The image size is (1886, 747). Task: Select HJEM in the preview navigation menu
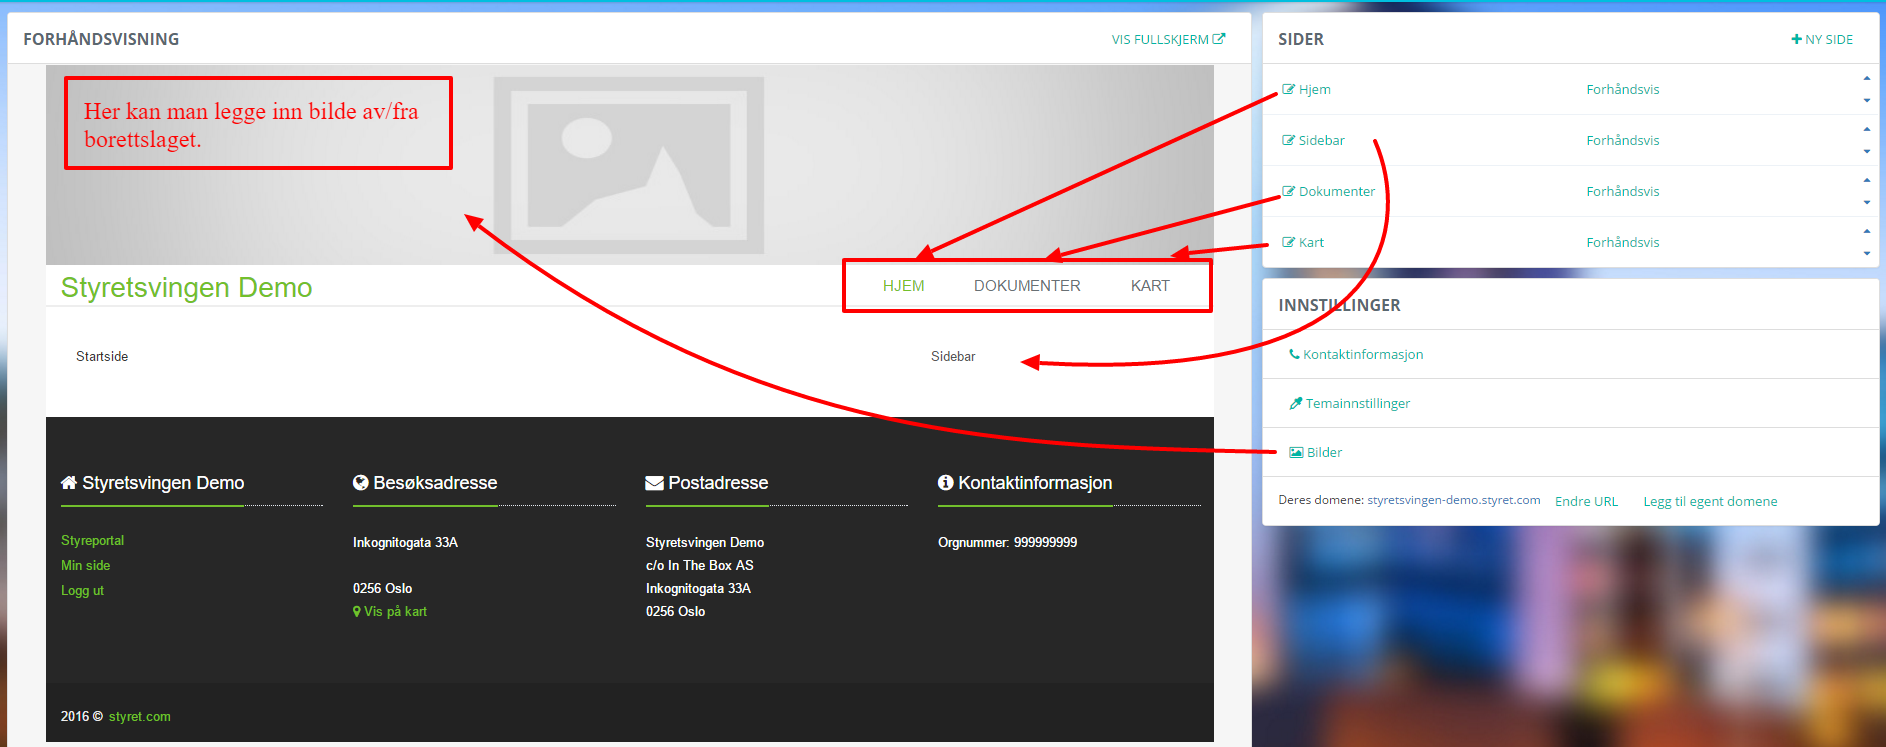[x=903, y=286]
